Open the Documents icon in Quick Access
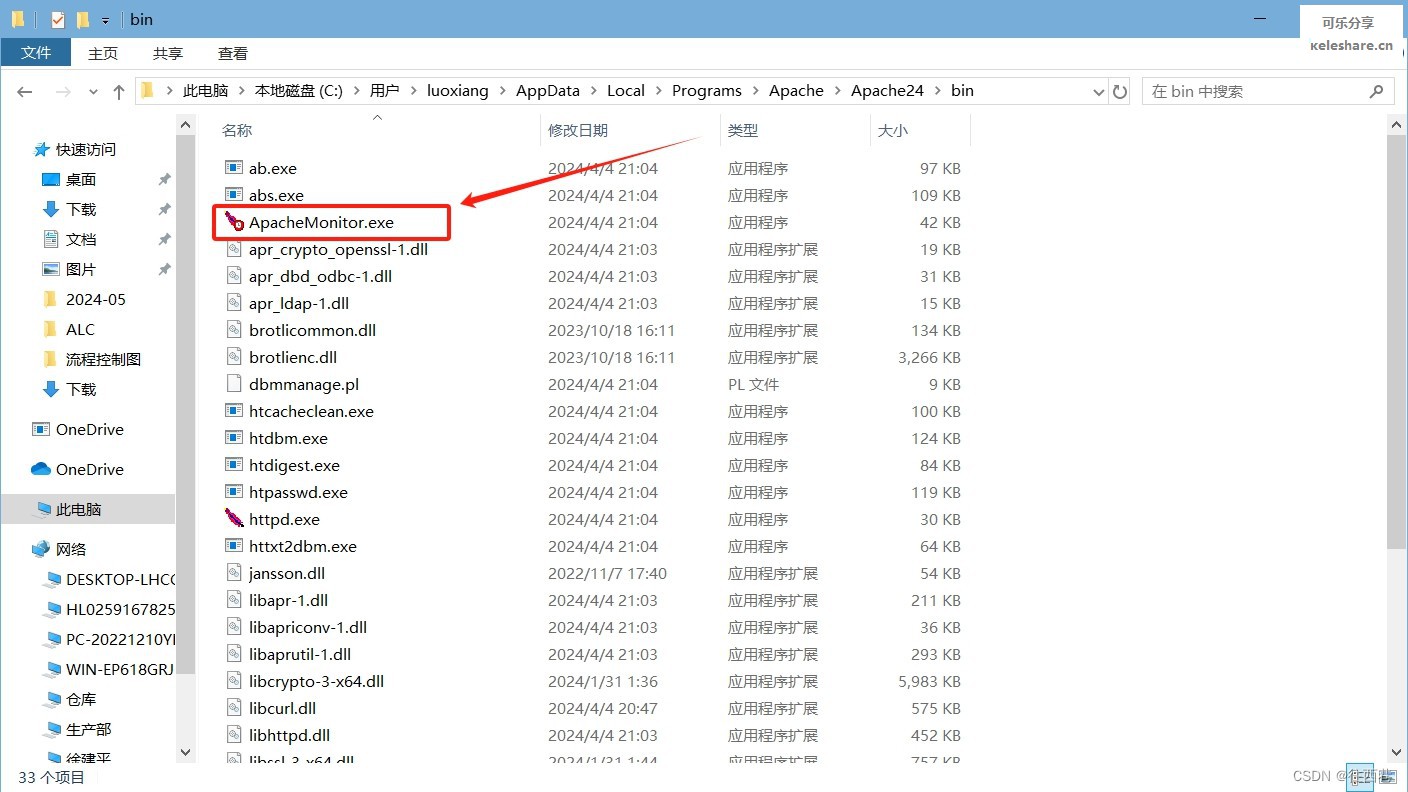The height and width of the screenshot is (792, 1408). click(51, 239)
